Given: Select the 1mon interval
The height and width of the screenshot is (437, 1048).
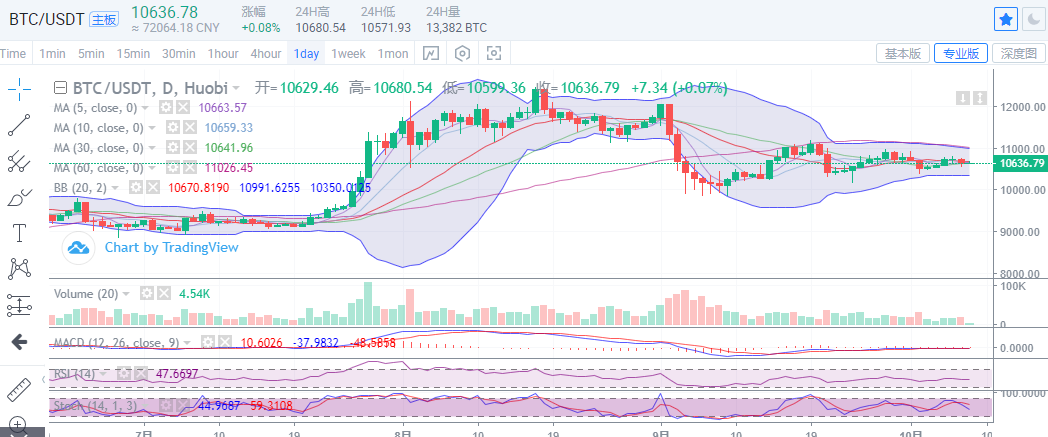Looking at the screenshot, I should click(x=392, y=54).
